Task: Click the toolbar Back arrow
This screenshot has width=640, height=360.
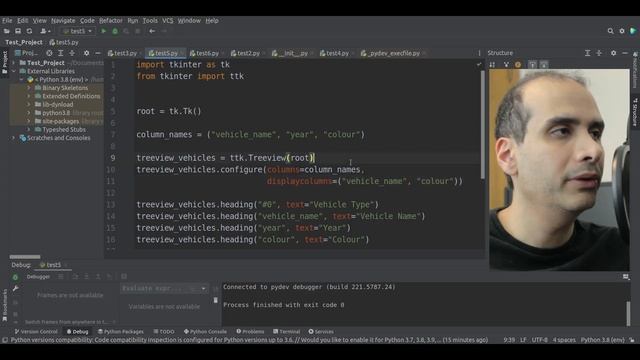Action: (152, 31)
